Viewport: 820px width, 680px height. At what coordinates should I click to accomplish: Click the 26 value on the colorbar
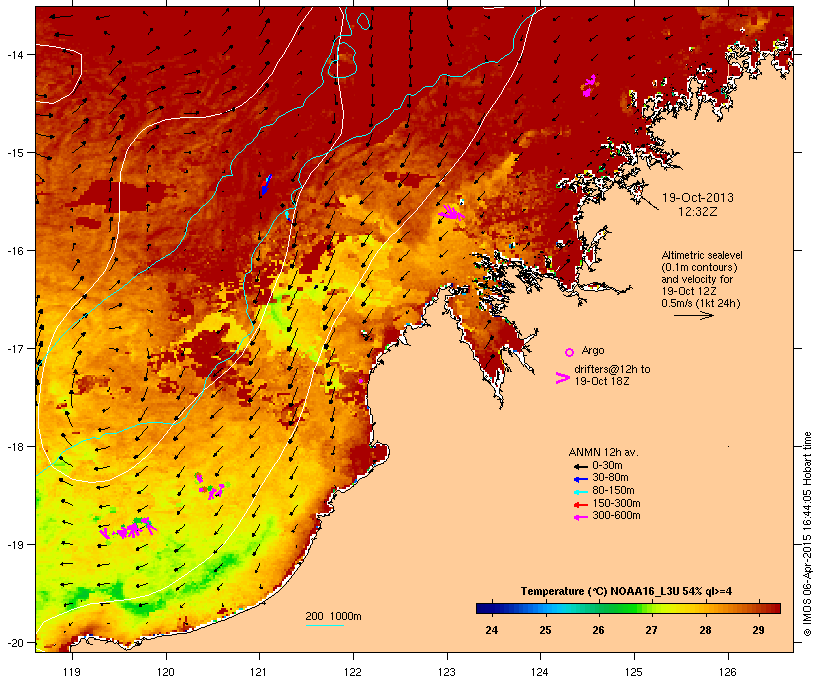coord(598,630)
